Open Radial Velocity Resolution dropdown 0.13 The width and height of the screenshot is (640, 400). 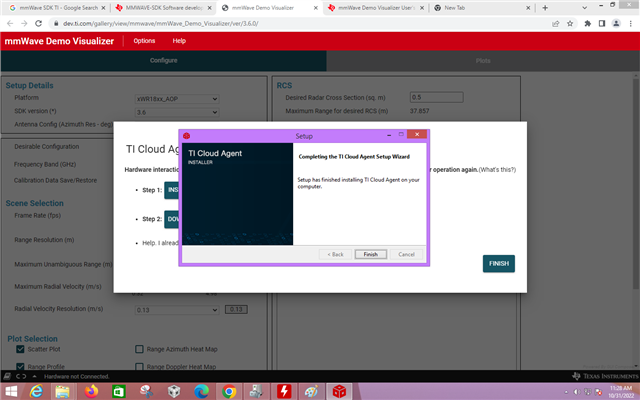177,310
